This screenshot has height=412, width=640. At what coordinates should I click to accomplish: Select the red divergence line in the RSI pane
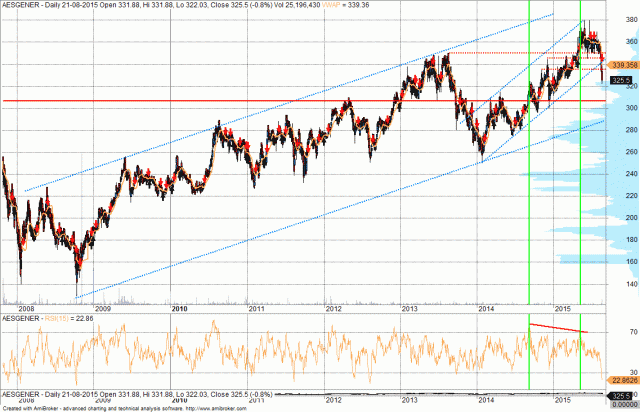[x=558, y=328]
